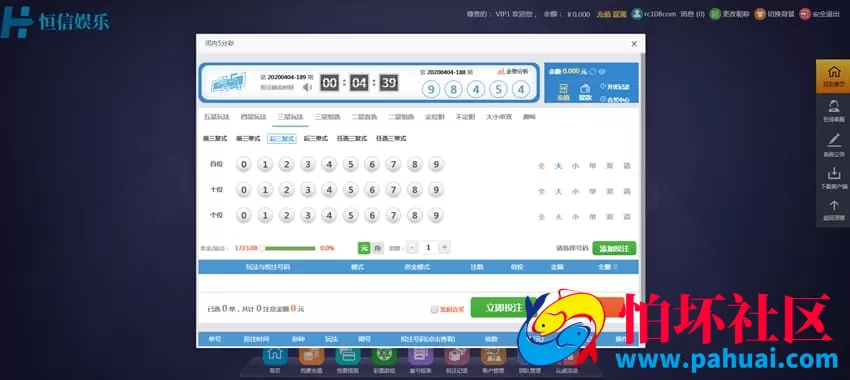
Task: Open the 五星玩法 tab
Action: (x=216, y=117)
